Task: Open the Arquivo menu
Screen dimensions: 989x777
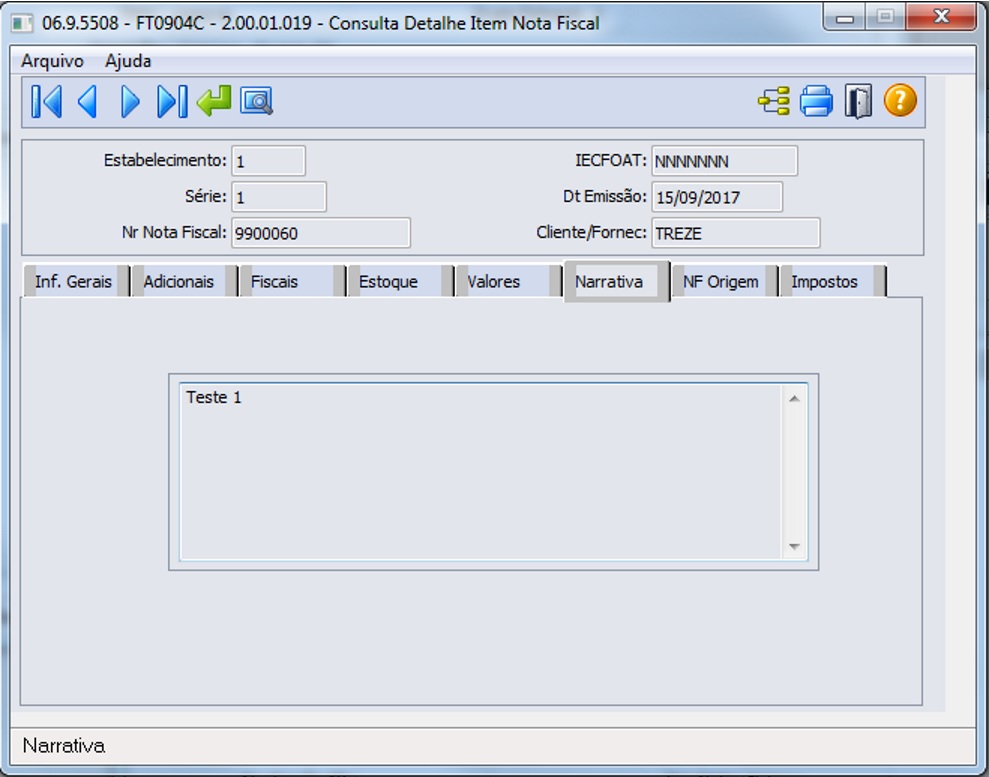Action: [52, 61]
